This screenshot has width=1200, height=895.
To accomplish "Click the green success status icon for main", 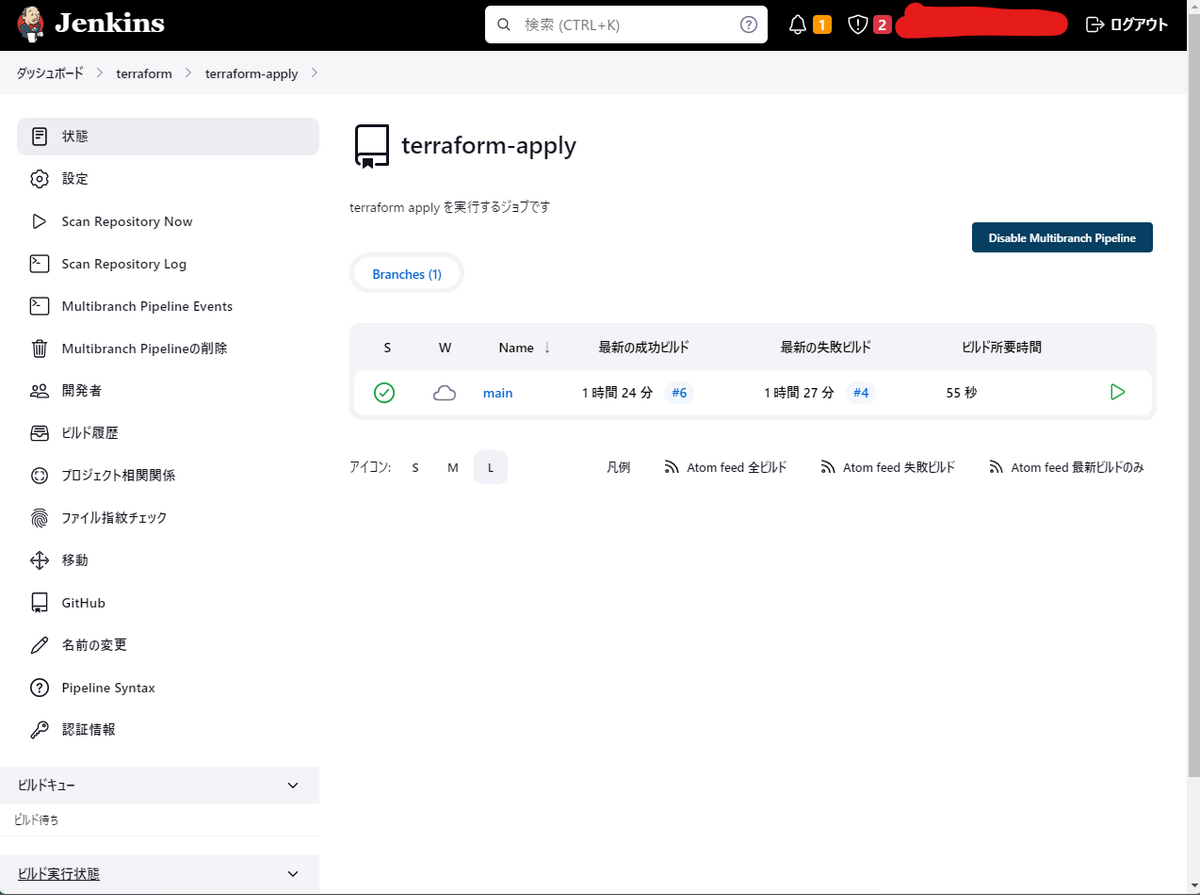I will tap(384, 393).
